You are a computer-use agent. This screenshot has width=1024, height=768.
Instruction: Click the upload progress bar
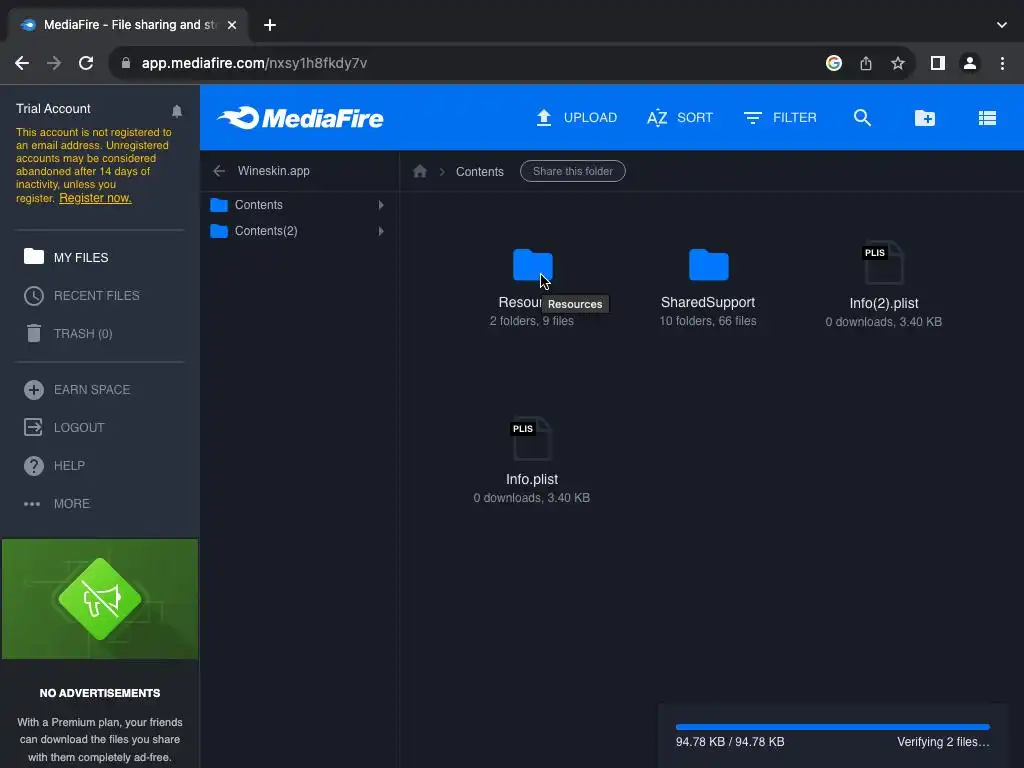tap(833, 727)
